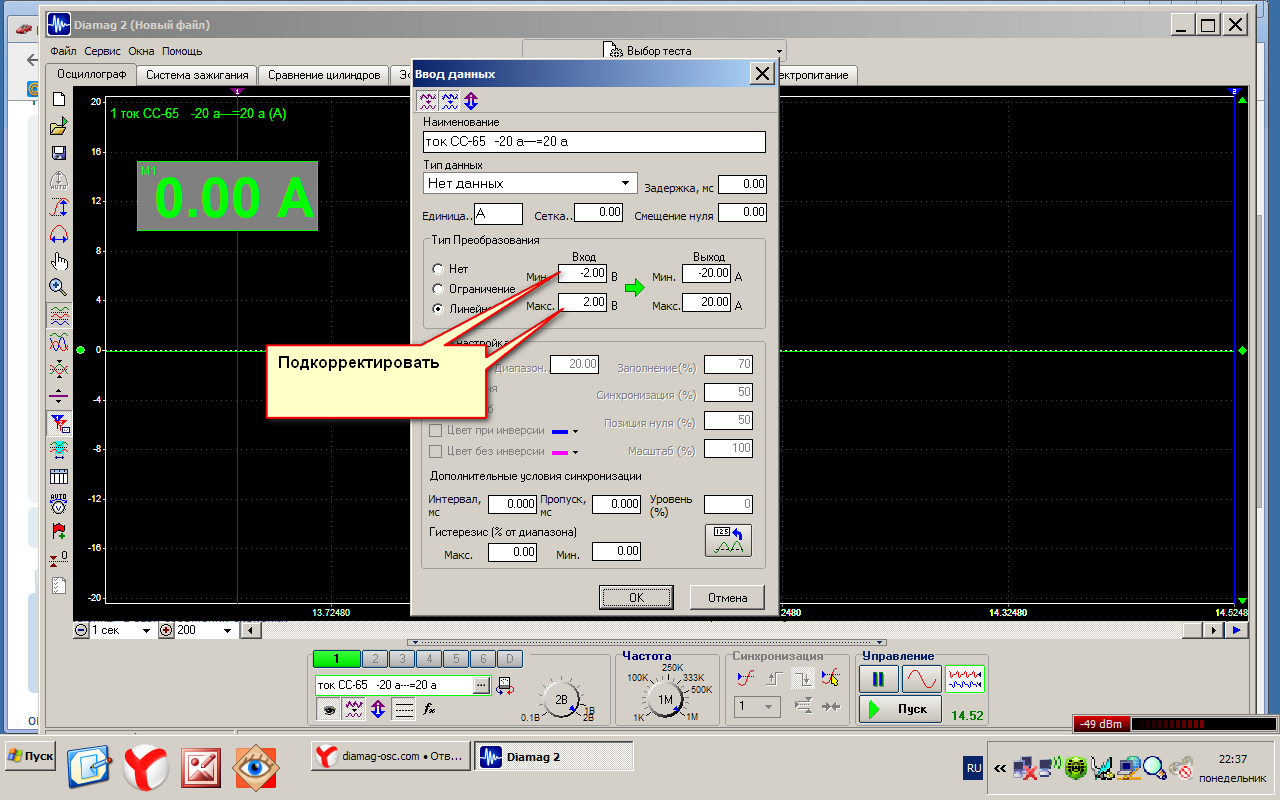Switch to 'Сравнение цилиндров' tab
The image size is (1280, 800).
pos(325,75)
